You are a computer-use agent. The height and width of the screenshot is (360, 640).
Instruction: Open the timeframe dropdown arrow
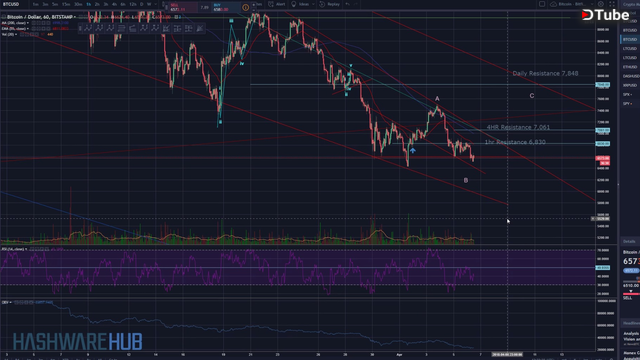tap(156, 4)
